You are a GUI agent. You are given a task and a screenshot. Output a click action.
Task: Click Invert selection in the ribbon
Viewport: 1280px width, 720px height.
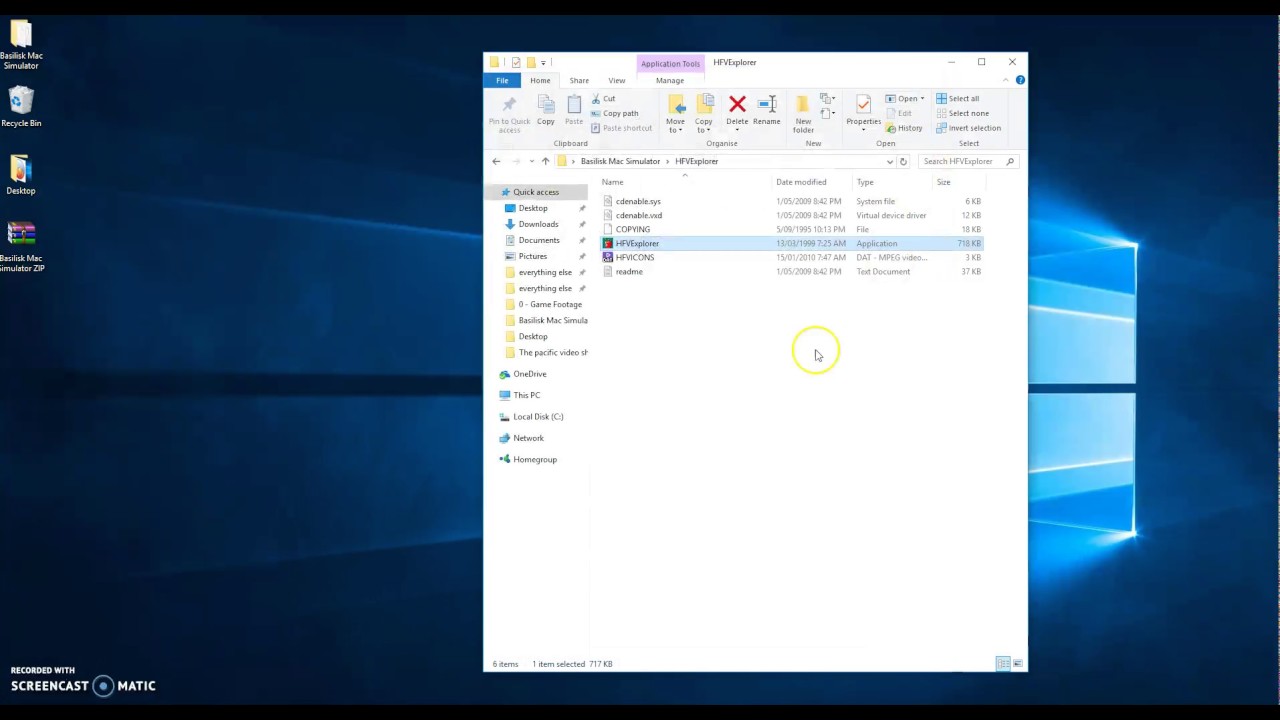tap(968, 128)
